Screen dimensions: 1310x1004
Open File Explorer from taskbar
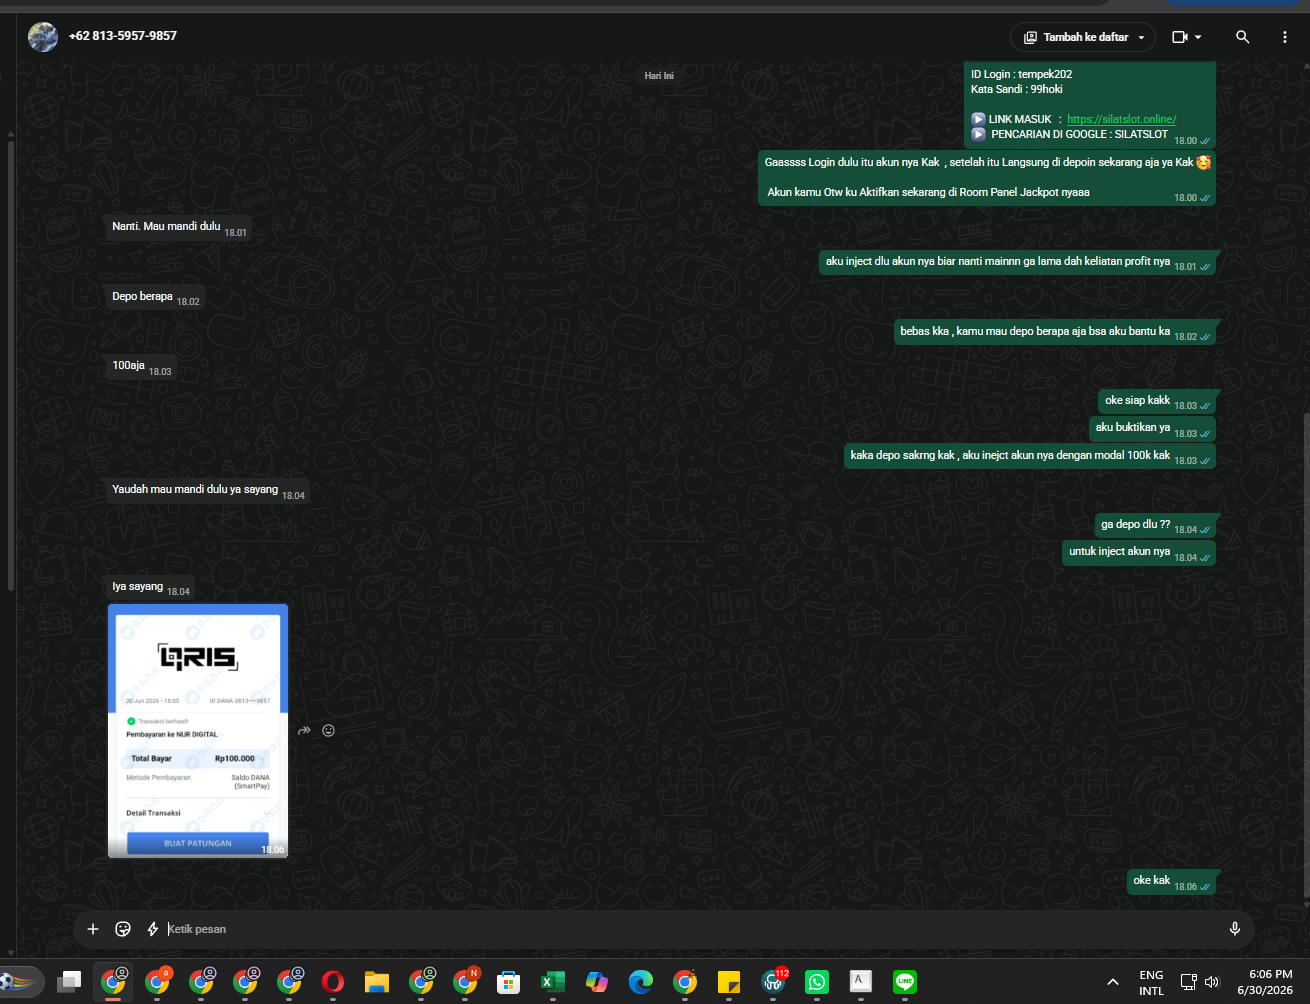click(x=376, y=982)
